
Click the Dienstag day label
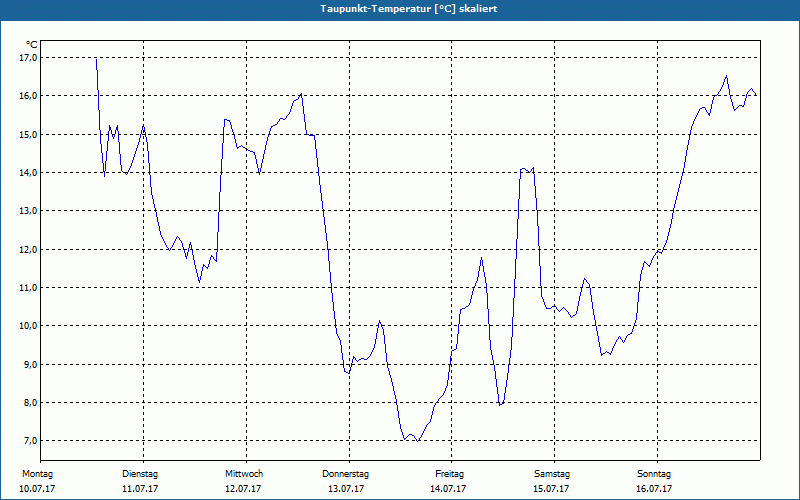coord(140,474)
